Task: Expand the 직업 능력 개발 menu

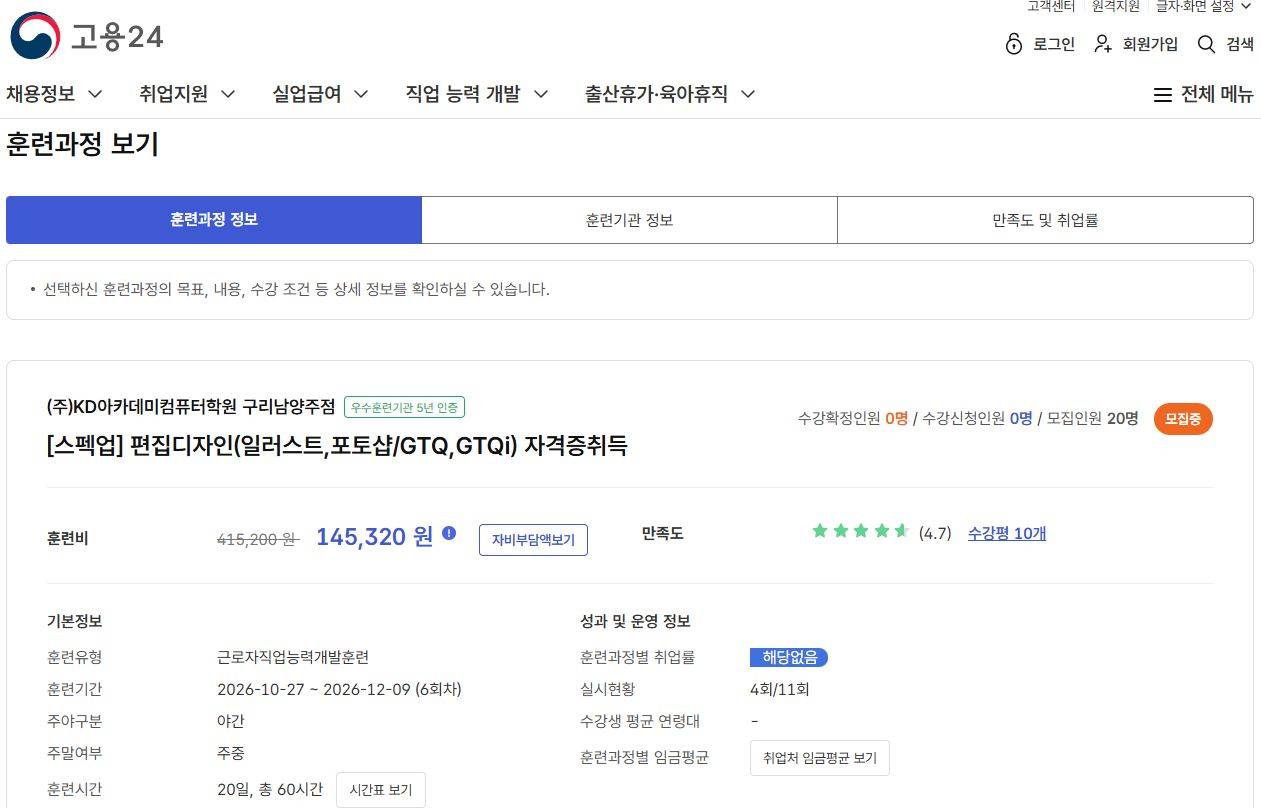Action: 477,94
